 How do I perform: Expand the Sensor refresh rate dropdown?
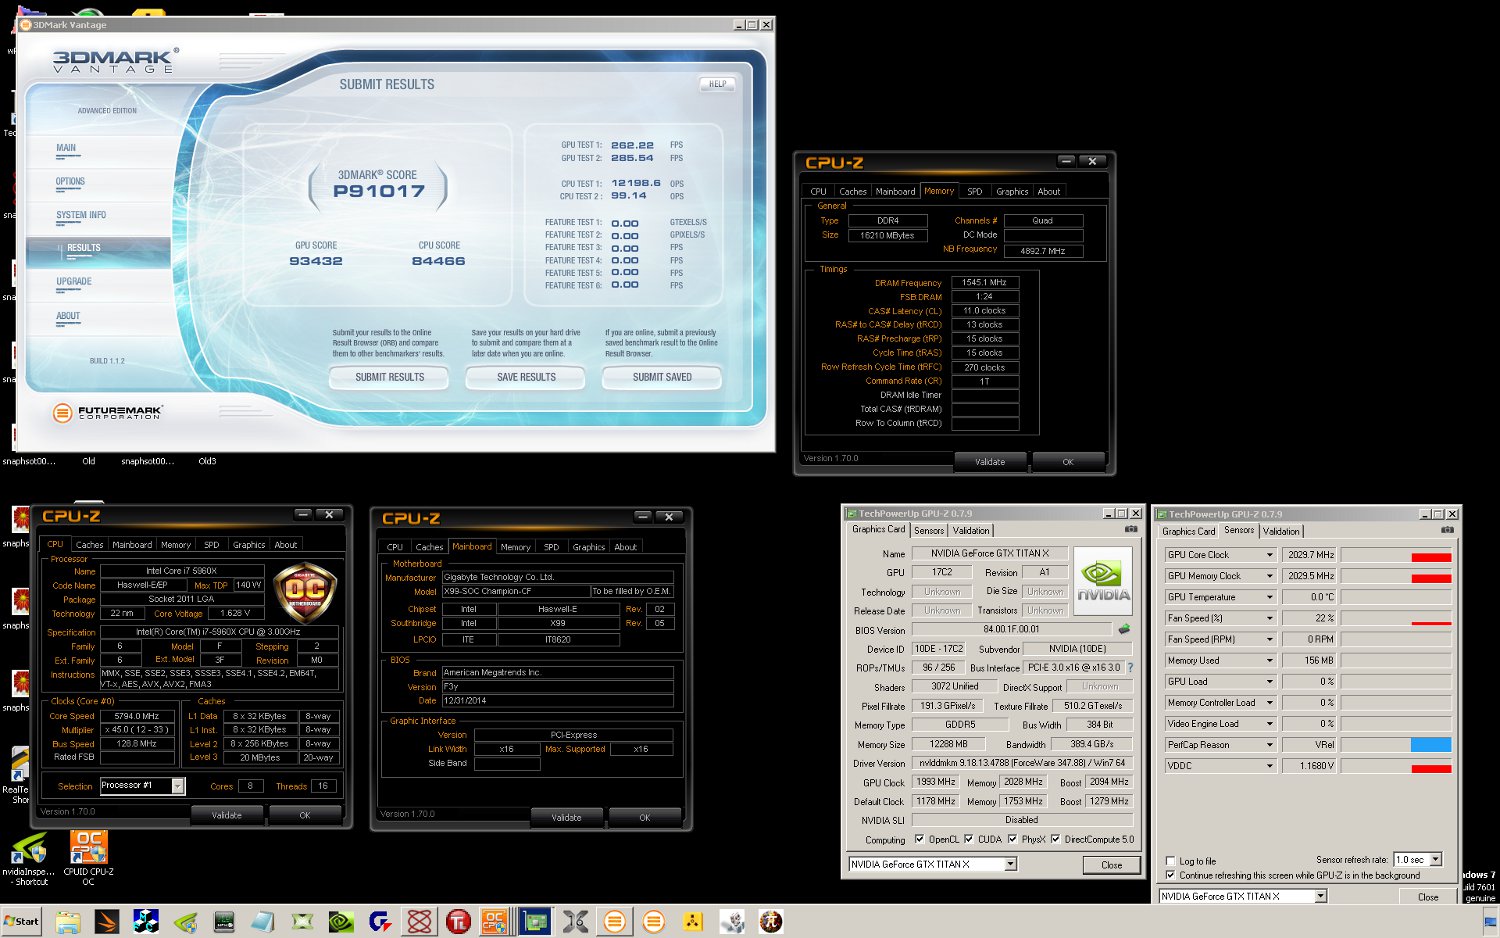[1435, 860]
